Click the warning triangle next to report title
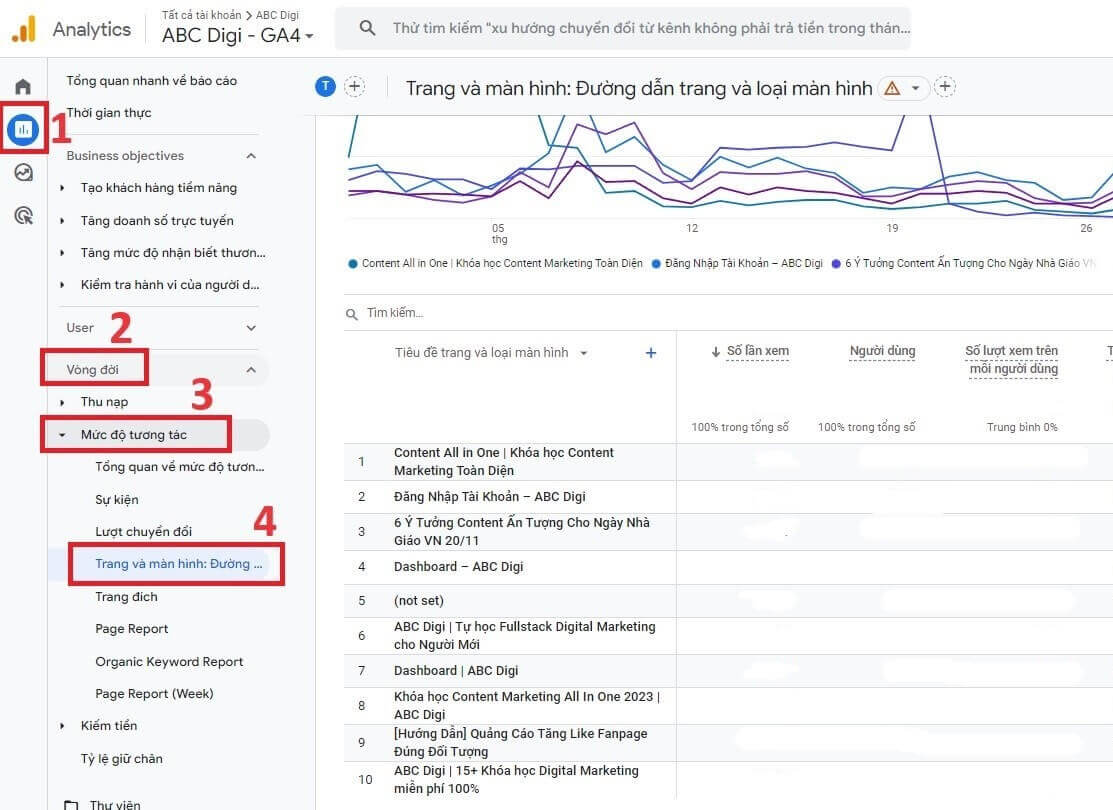Image resolution: width=1113 pixels, height=810 pixels. pos(892,88)
